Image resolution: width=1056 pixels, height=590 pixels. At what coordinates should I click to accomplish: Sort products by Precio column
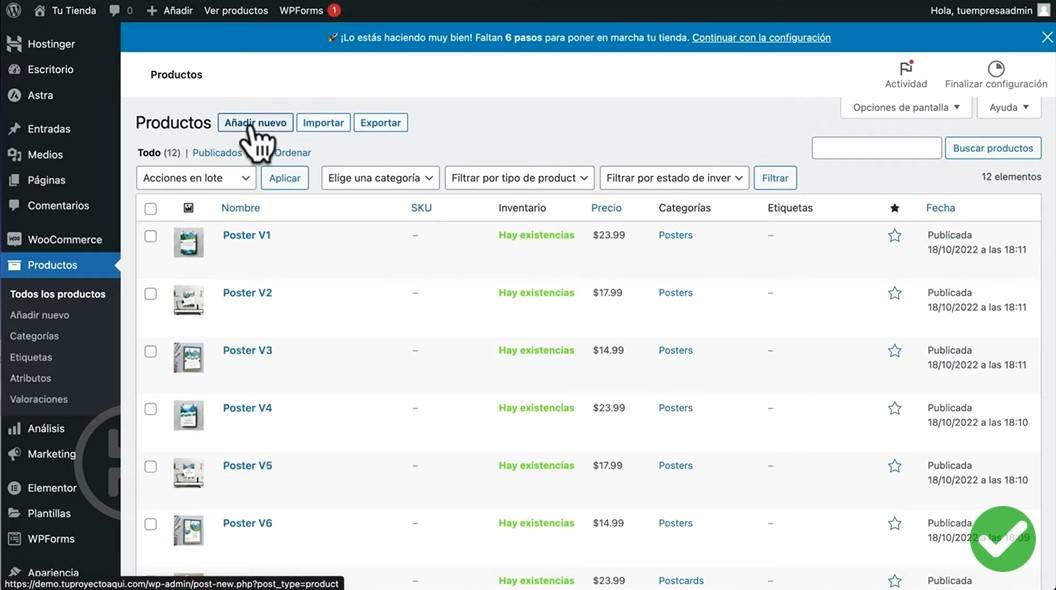pos(606,207)
